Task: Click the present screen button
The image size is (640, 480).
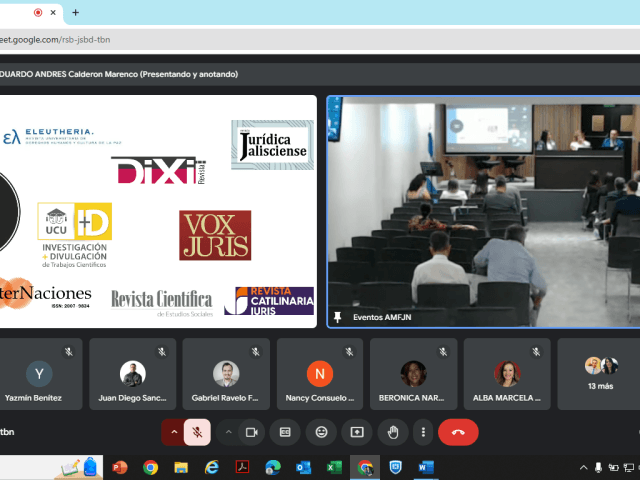Action: coord(357,432)
